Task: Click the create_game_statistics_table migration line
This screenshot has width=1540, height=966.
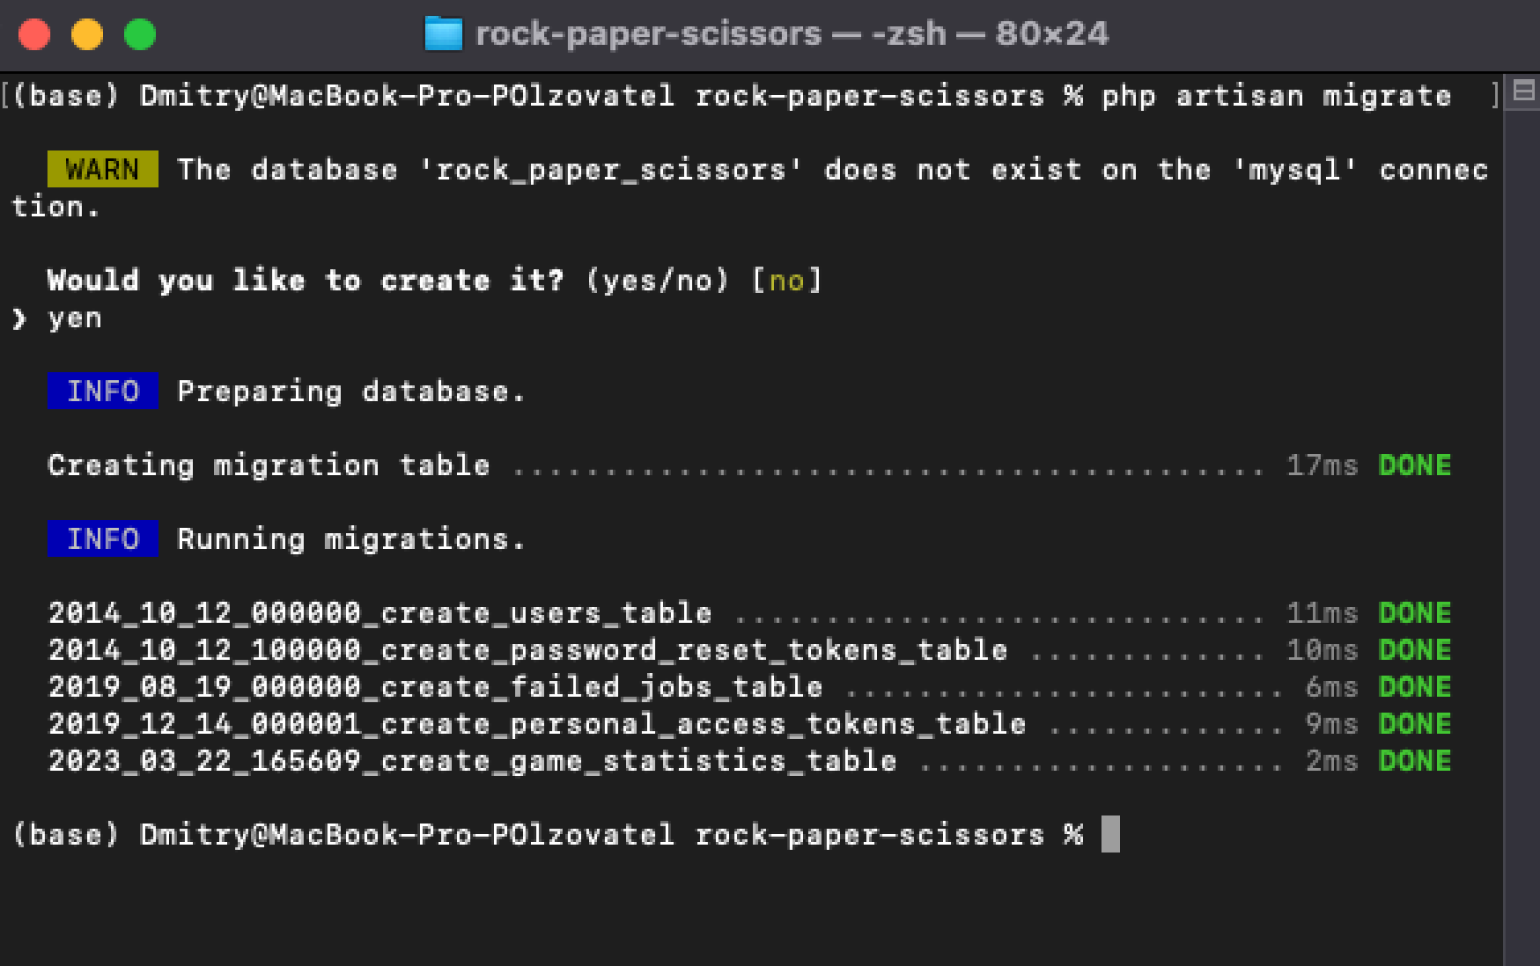Action: (x=750, y=761)
